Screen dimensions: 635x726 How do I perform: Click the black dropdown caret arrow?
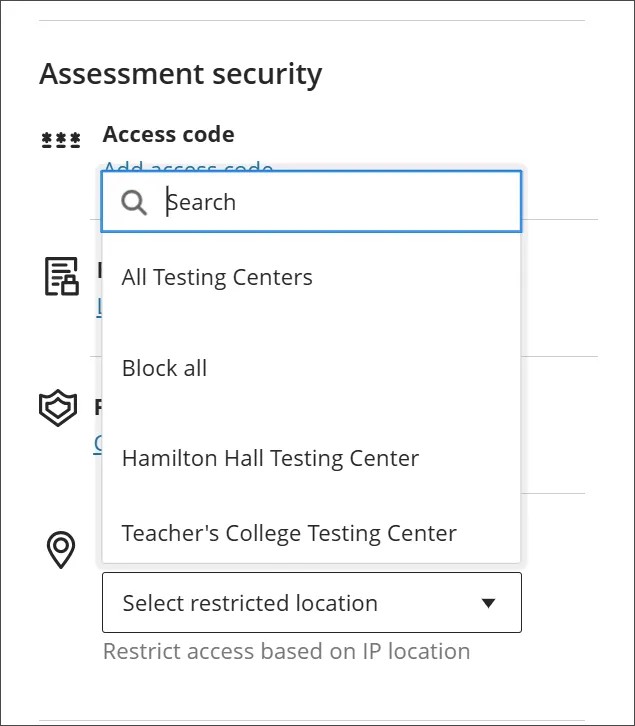pos(488,603)
